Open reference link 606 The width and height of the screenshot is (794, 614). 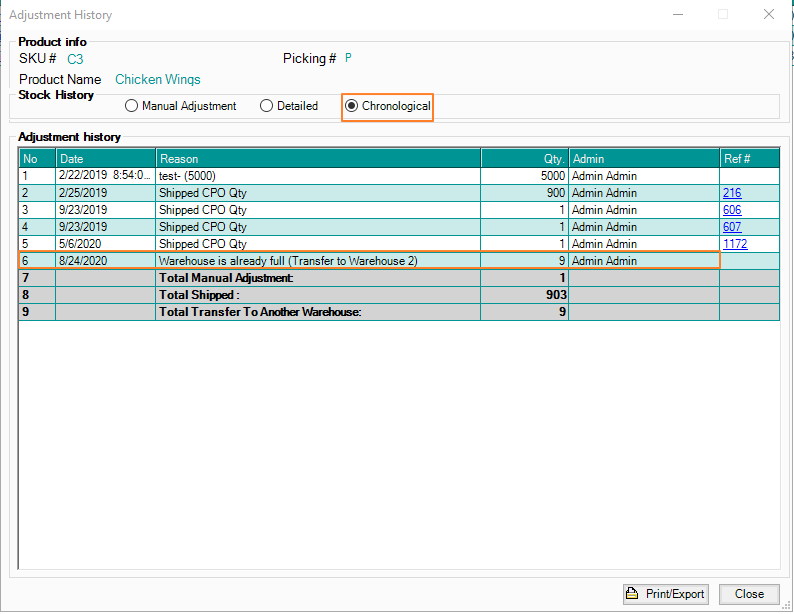tap(731, 210)
